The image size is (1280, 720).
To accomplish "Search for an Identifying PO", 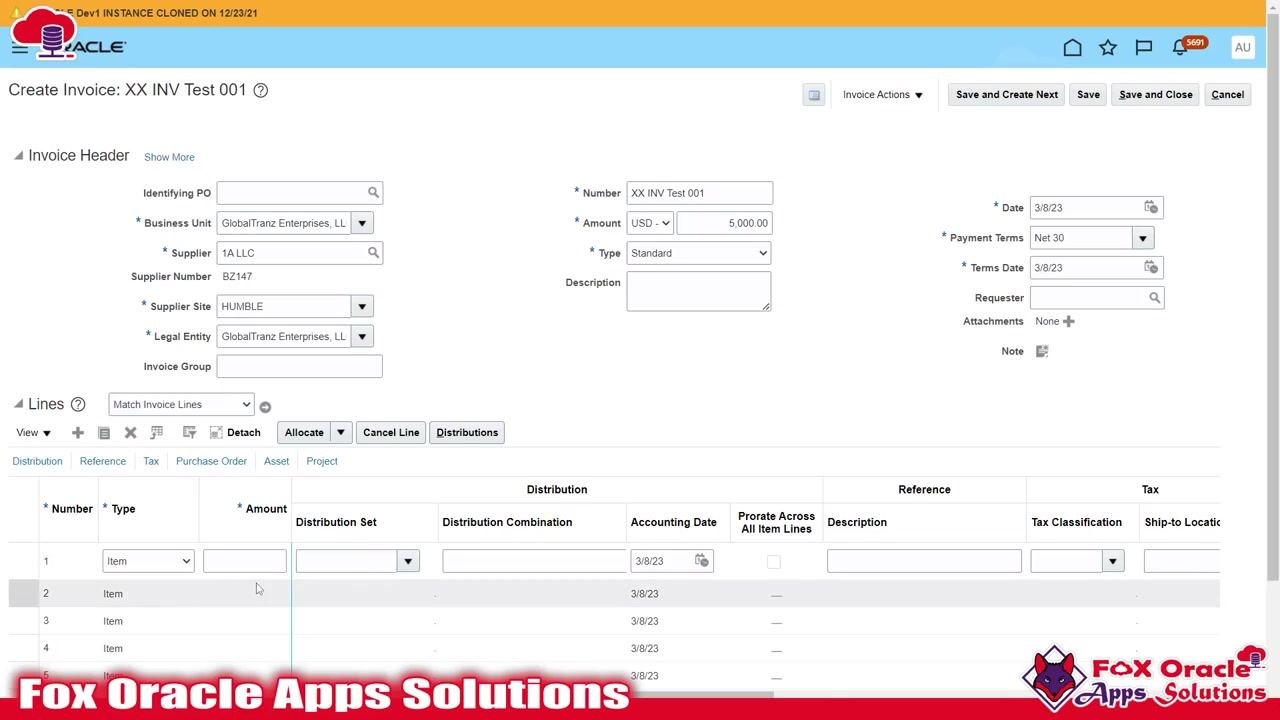I will click(373, 193).
